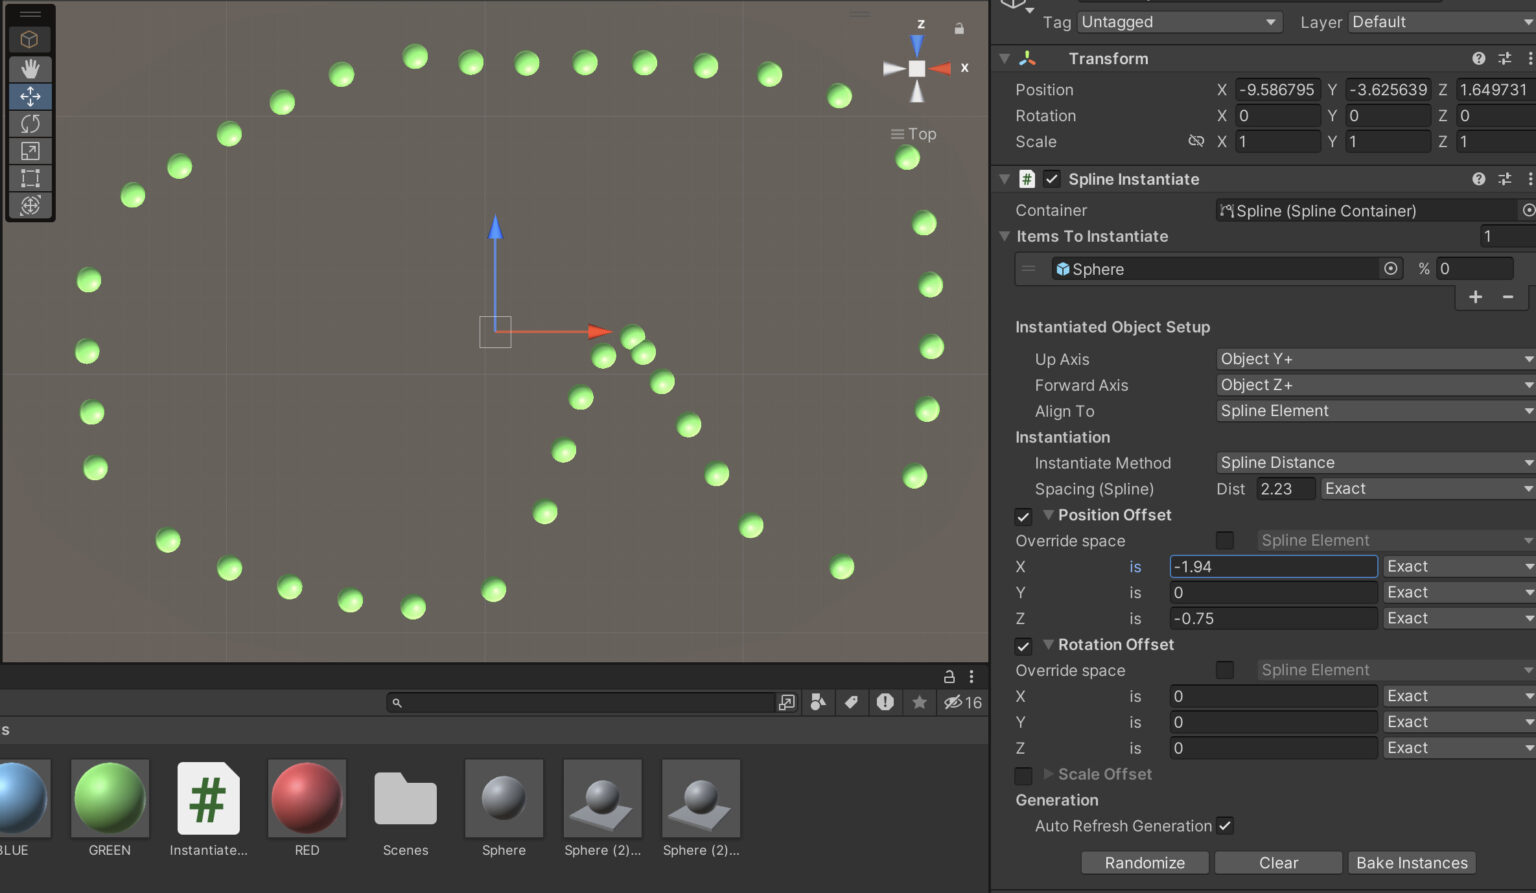1536x893 pixels.
Task: Open the Instantiate Method dropdown
Action: pyautogui.click(x=1373, y=462)
